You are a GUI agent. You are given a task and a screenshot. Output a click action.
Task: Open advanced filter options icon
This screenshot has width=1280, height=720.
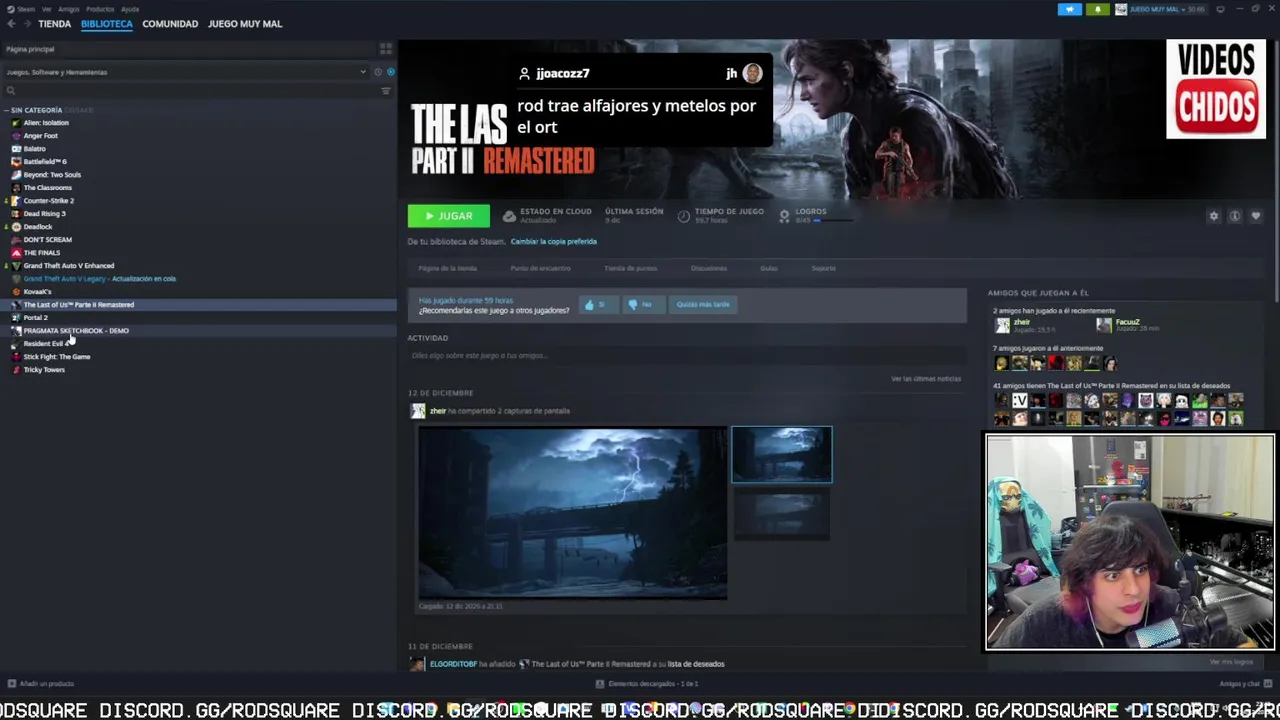(x=385, y=91)
